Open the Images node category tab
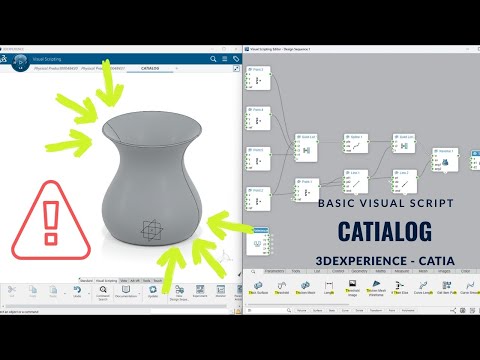This screenshot has width=480, height=360. [x=444, y=271]
